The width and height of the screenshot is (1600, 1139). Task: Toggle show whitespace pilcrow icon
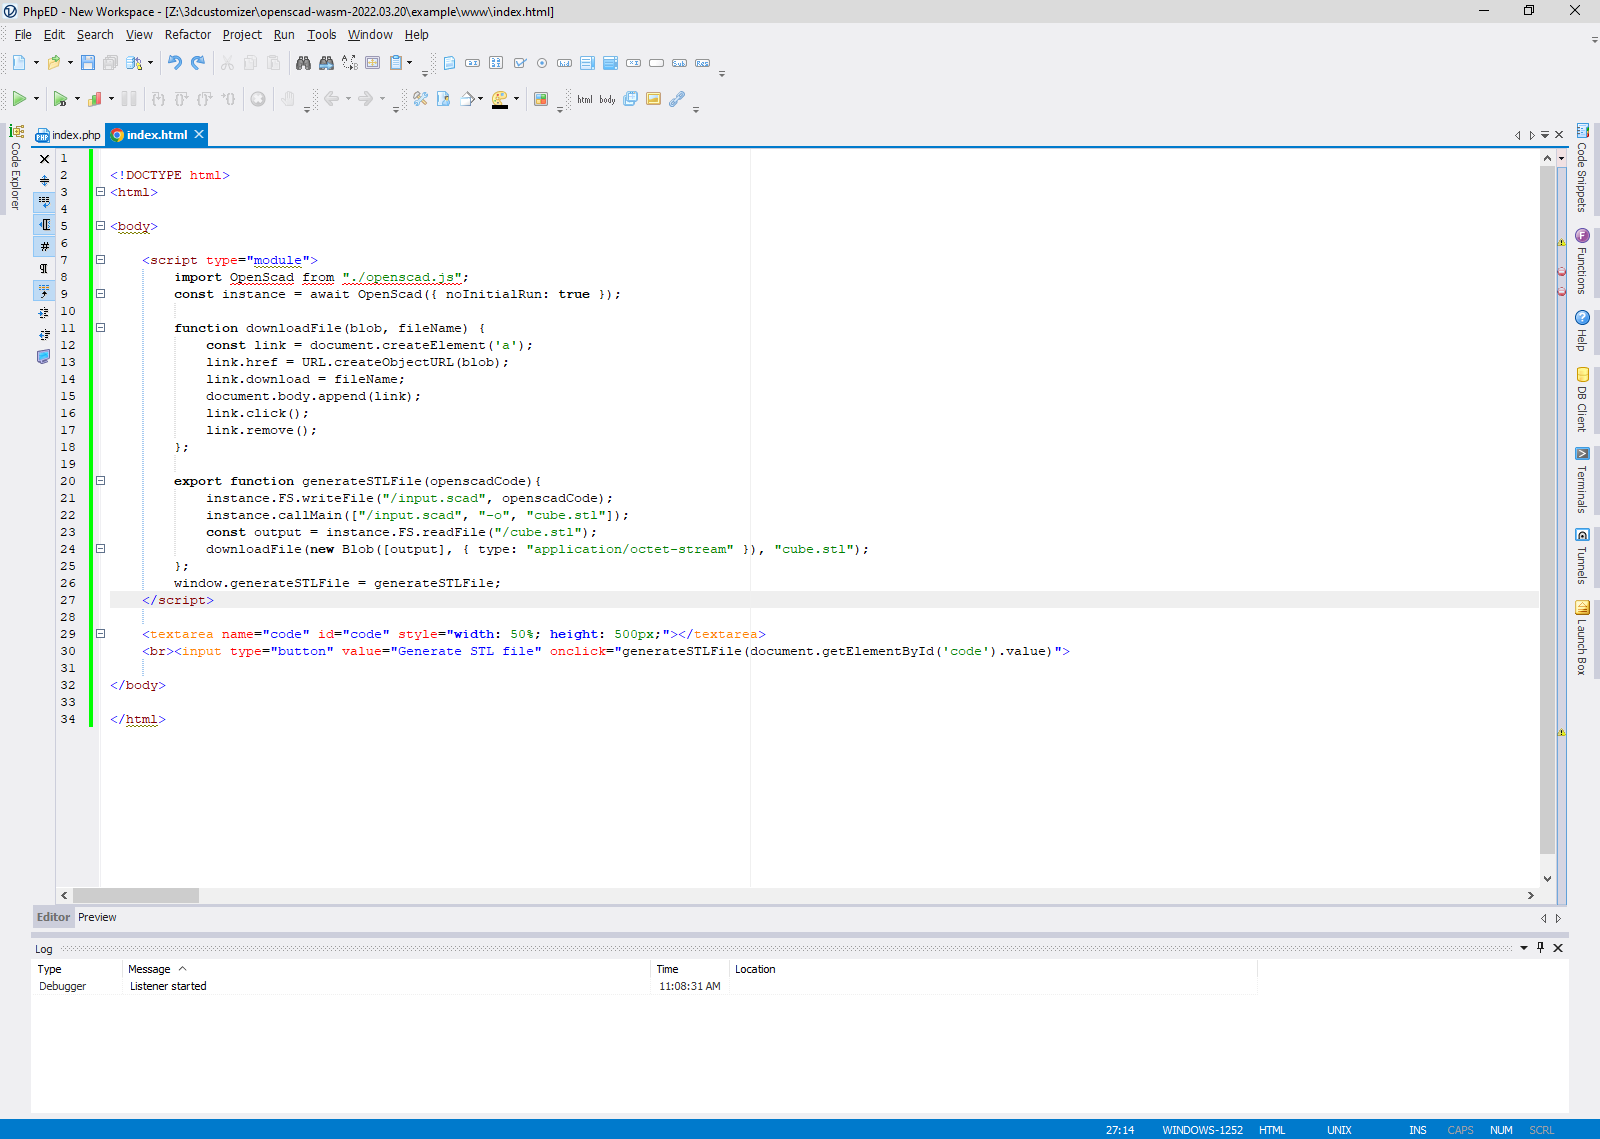[44, 268]
